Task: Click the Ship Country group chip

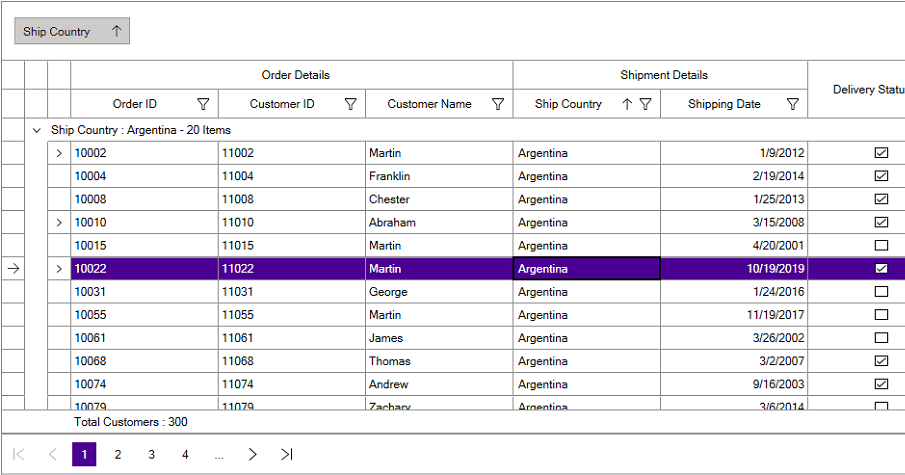Action: click(x=71, y=32)
